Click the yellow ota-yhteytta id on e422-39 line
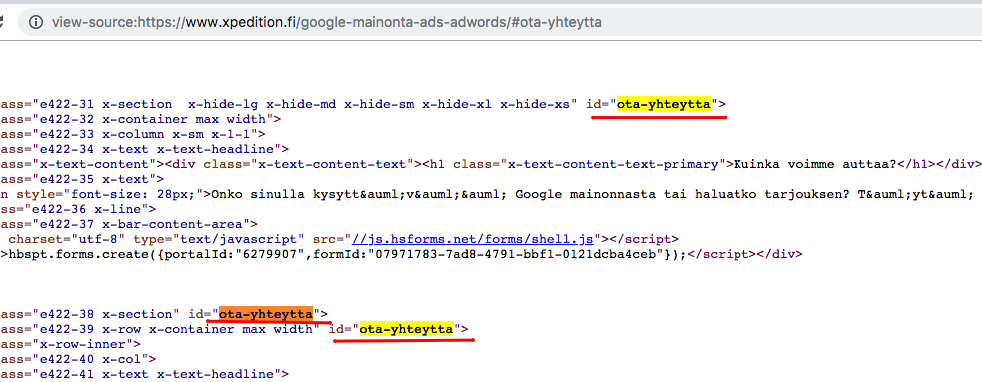Viewport: 982px width, 382px height. (406, 329)
